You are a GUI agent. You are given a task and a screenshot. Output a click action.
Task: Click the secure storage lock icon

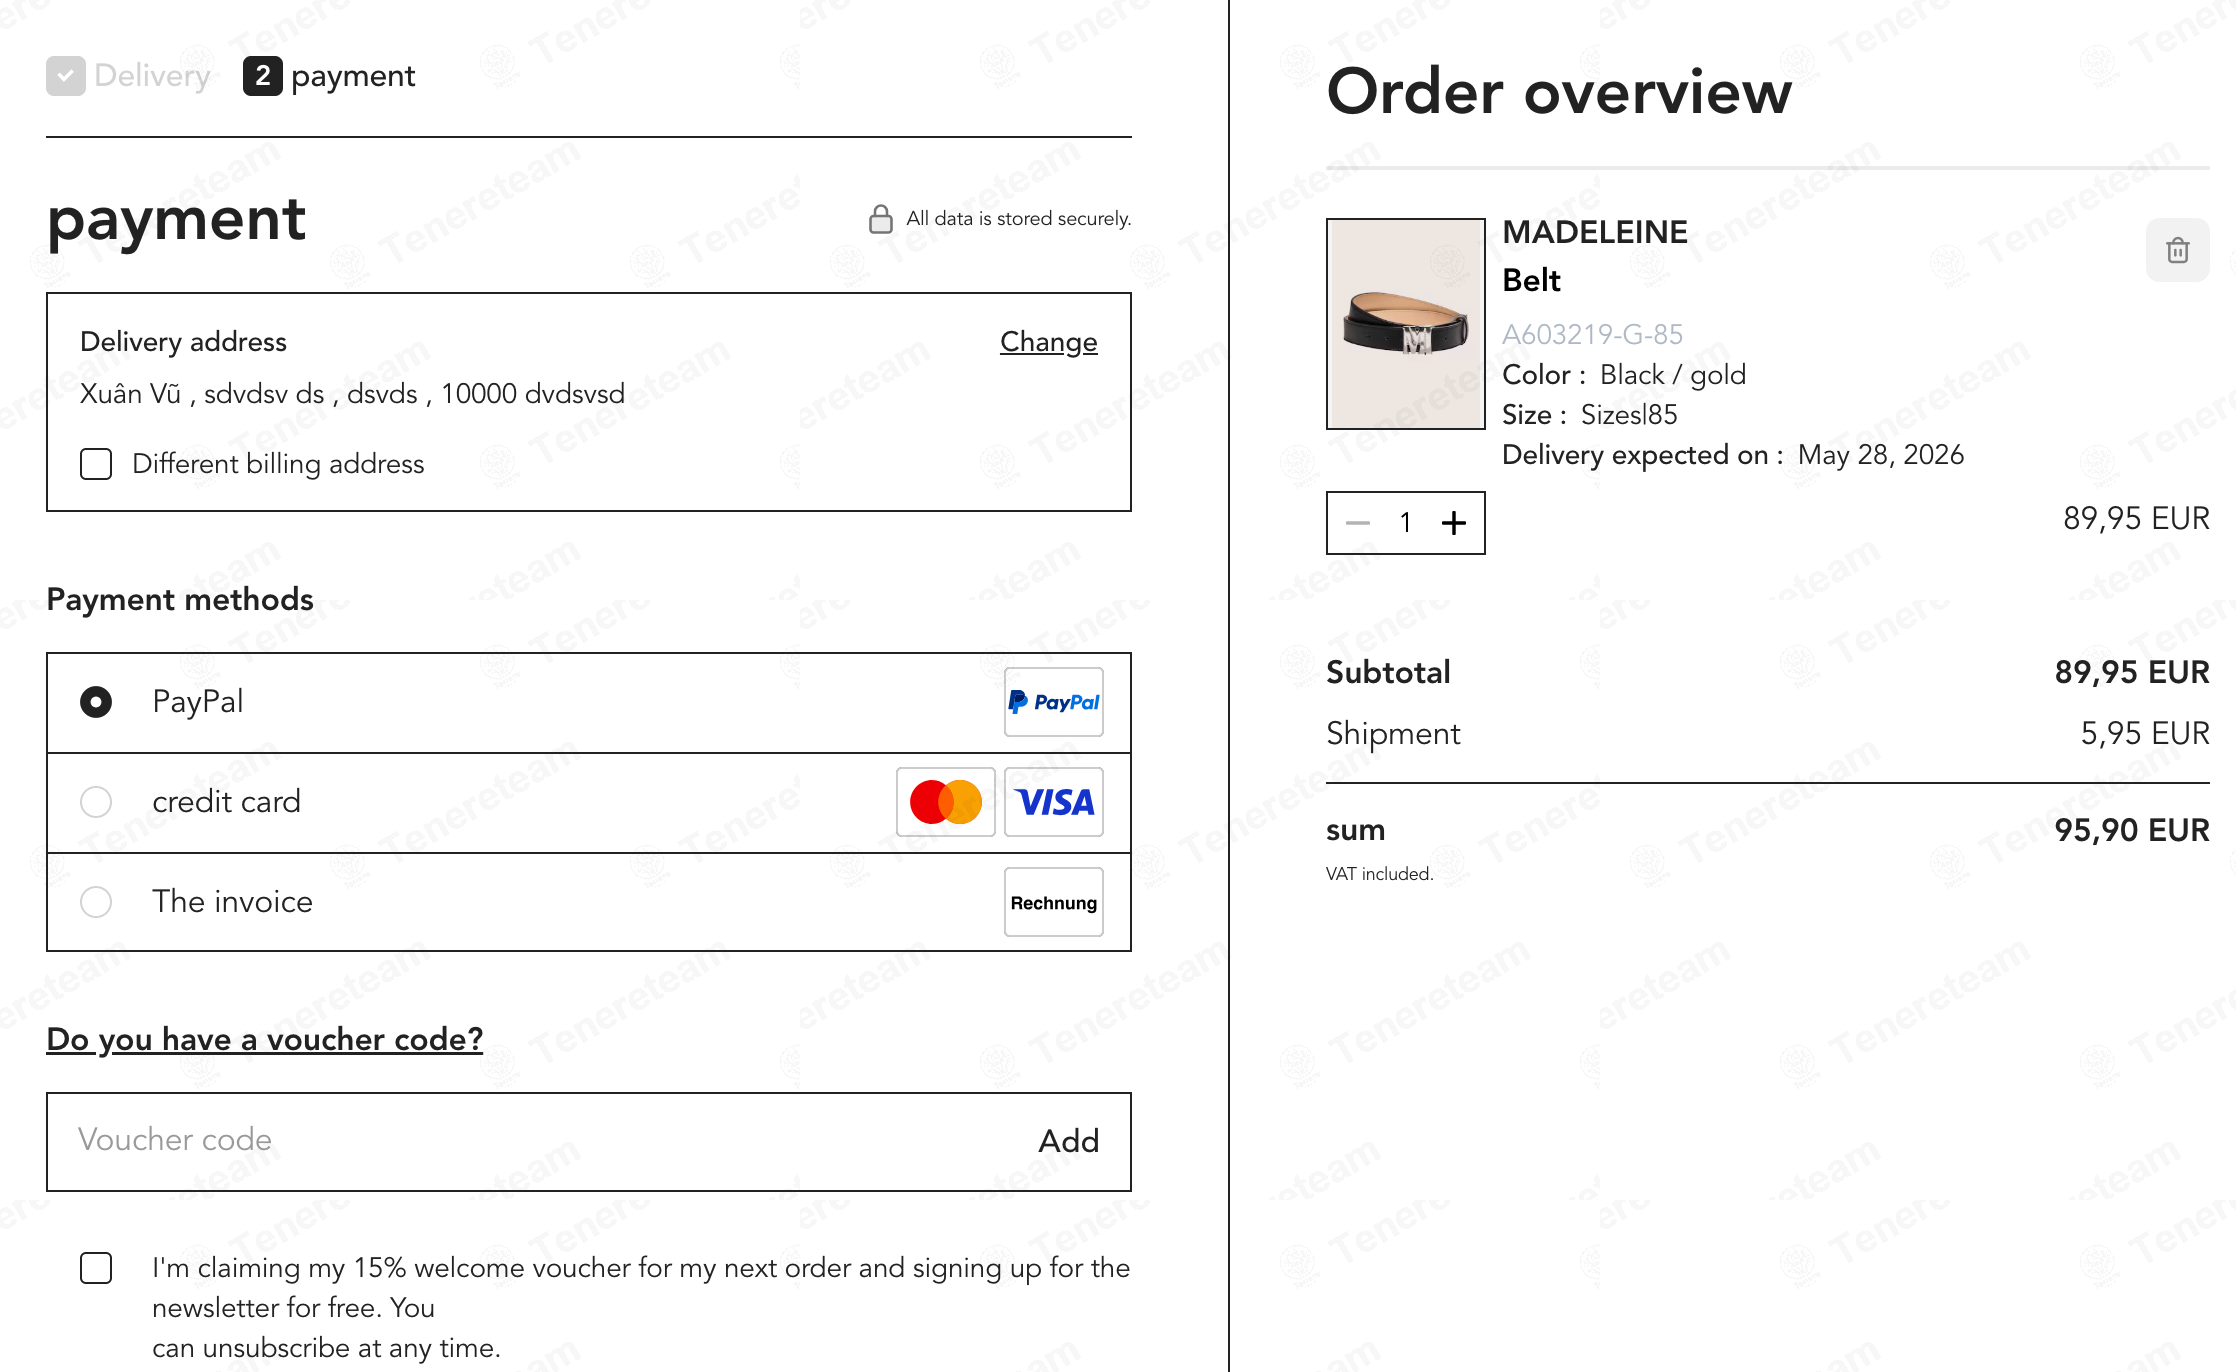tap(880, 219)
